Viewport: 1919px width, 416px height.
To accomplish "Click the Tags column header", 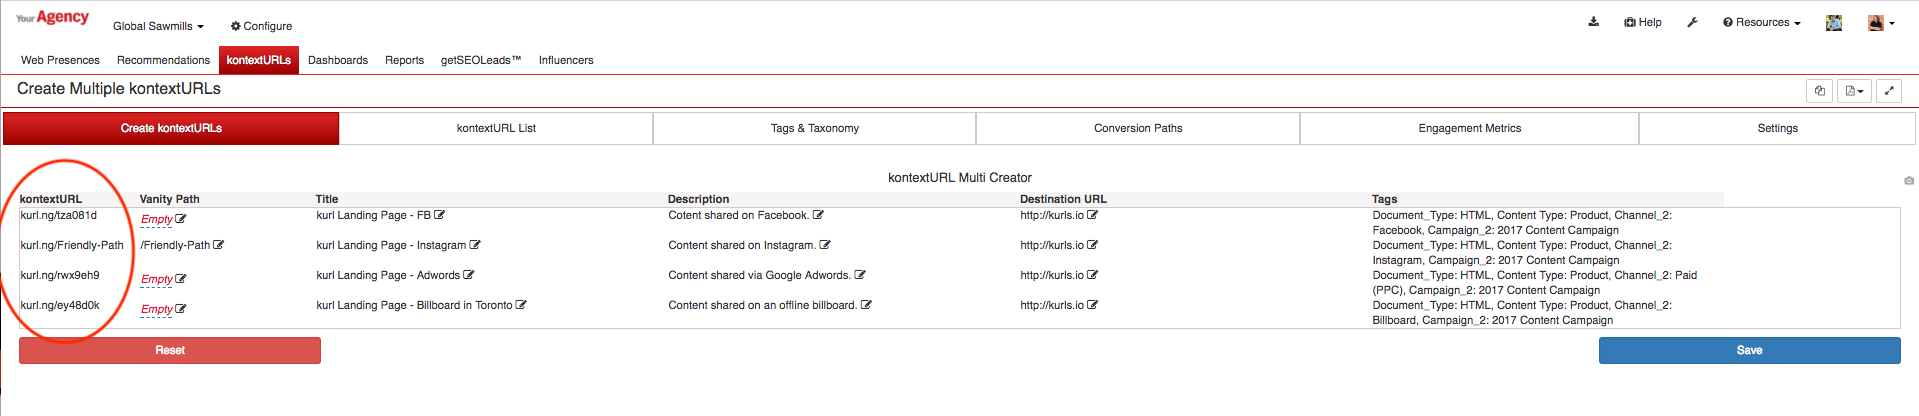I will [1385, 199].
